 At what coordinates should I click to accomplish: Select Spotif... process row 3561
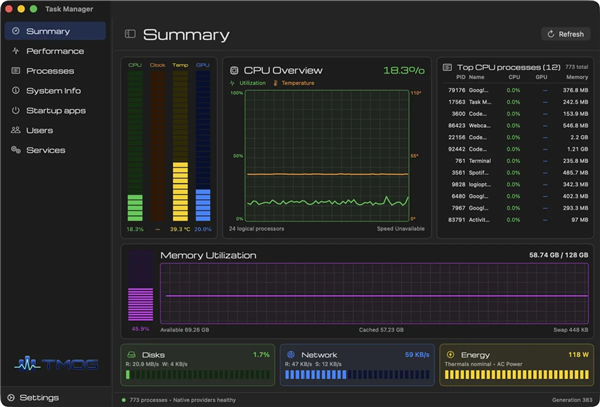tap(515, 173)
